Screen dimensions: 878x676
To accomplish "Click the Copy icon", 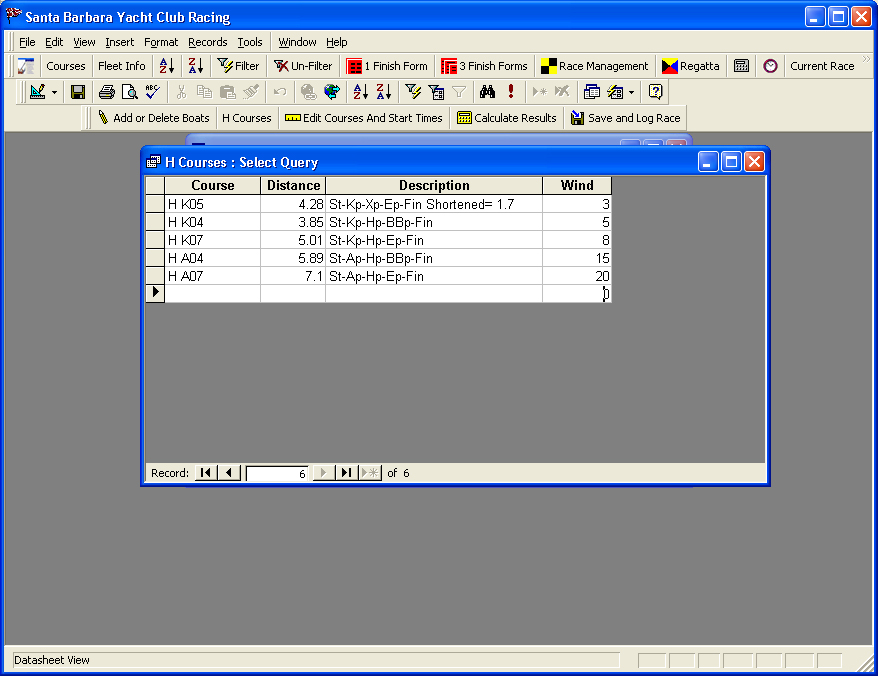I will click(x=204, y=92).
